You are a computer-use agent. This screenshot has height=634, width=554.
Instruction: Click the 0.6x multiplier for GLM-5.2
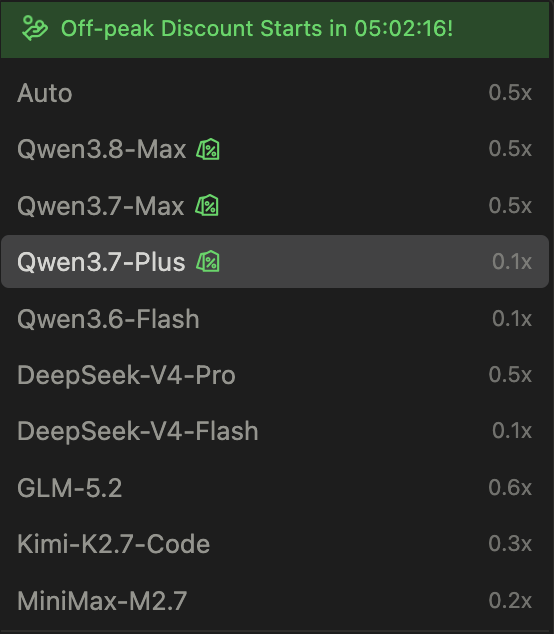pyautogui.click(x=510, y=488)
